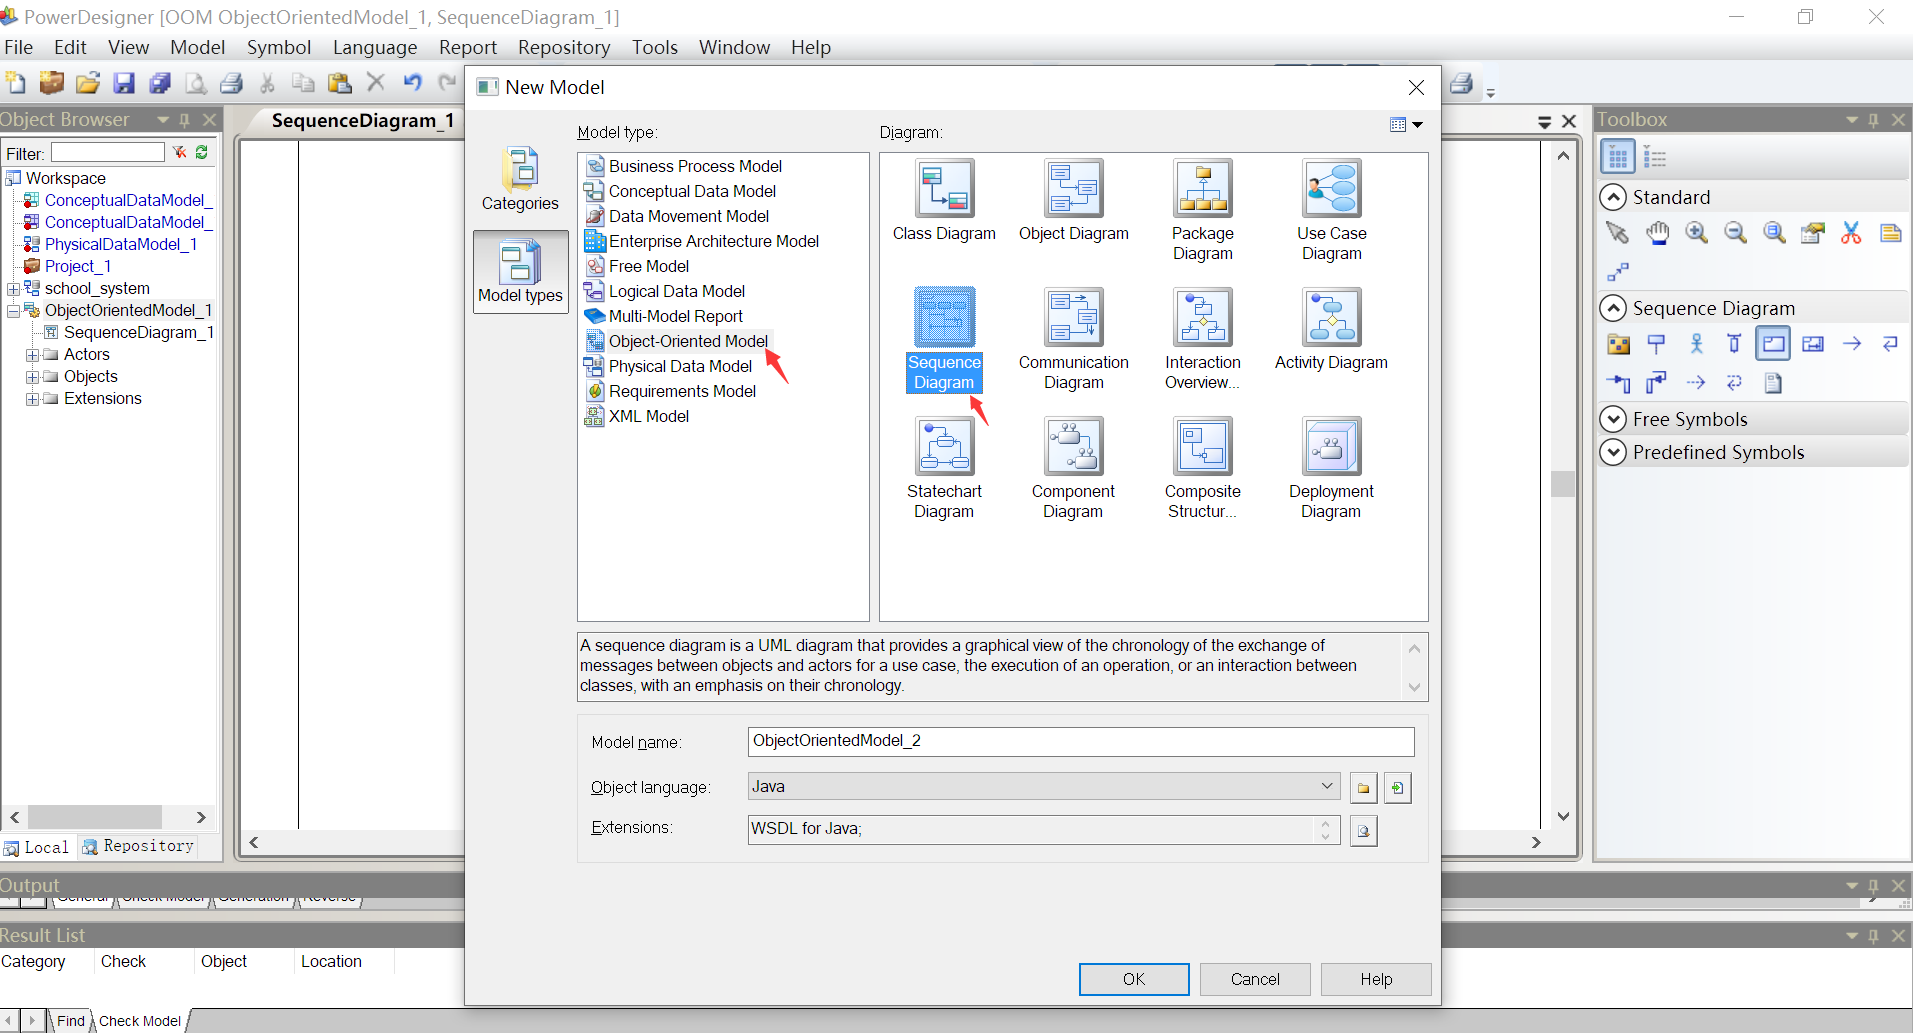Select the Grabber hand tool in Toolbox
Viewport: 1913px width, 1033px height.
[1657, 233]
